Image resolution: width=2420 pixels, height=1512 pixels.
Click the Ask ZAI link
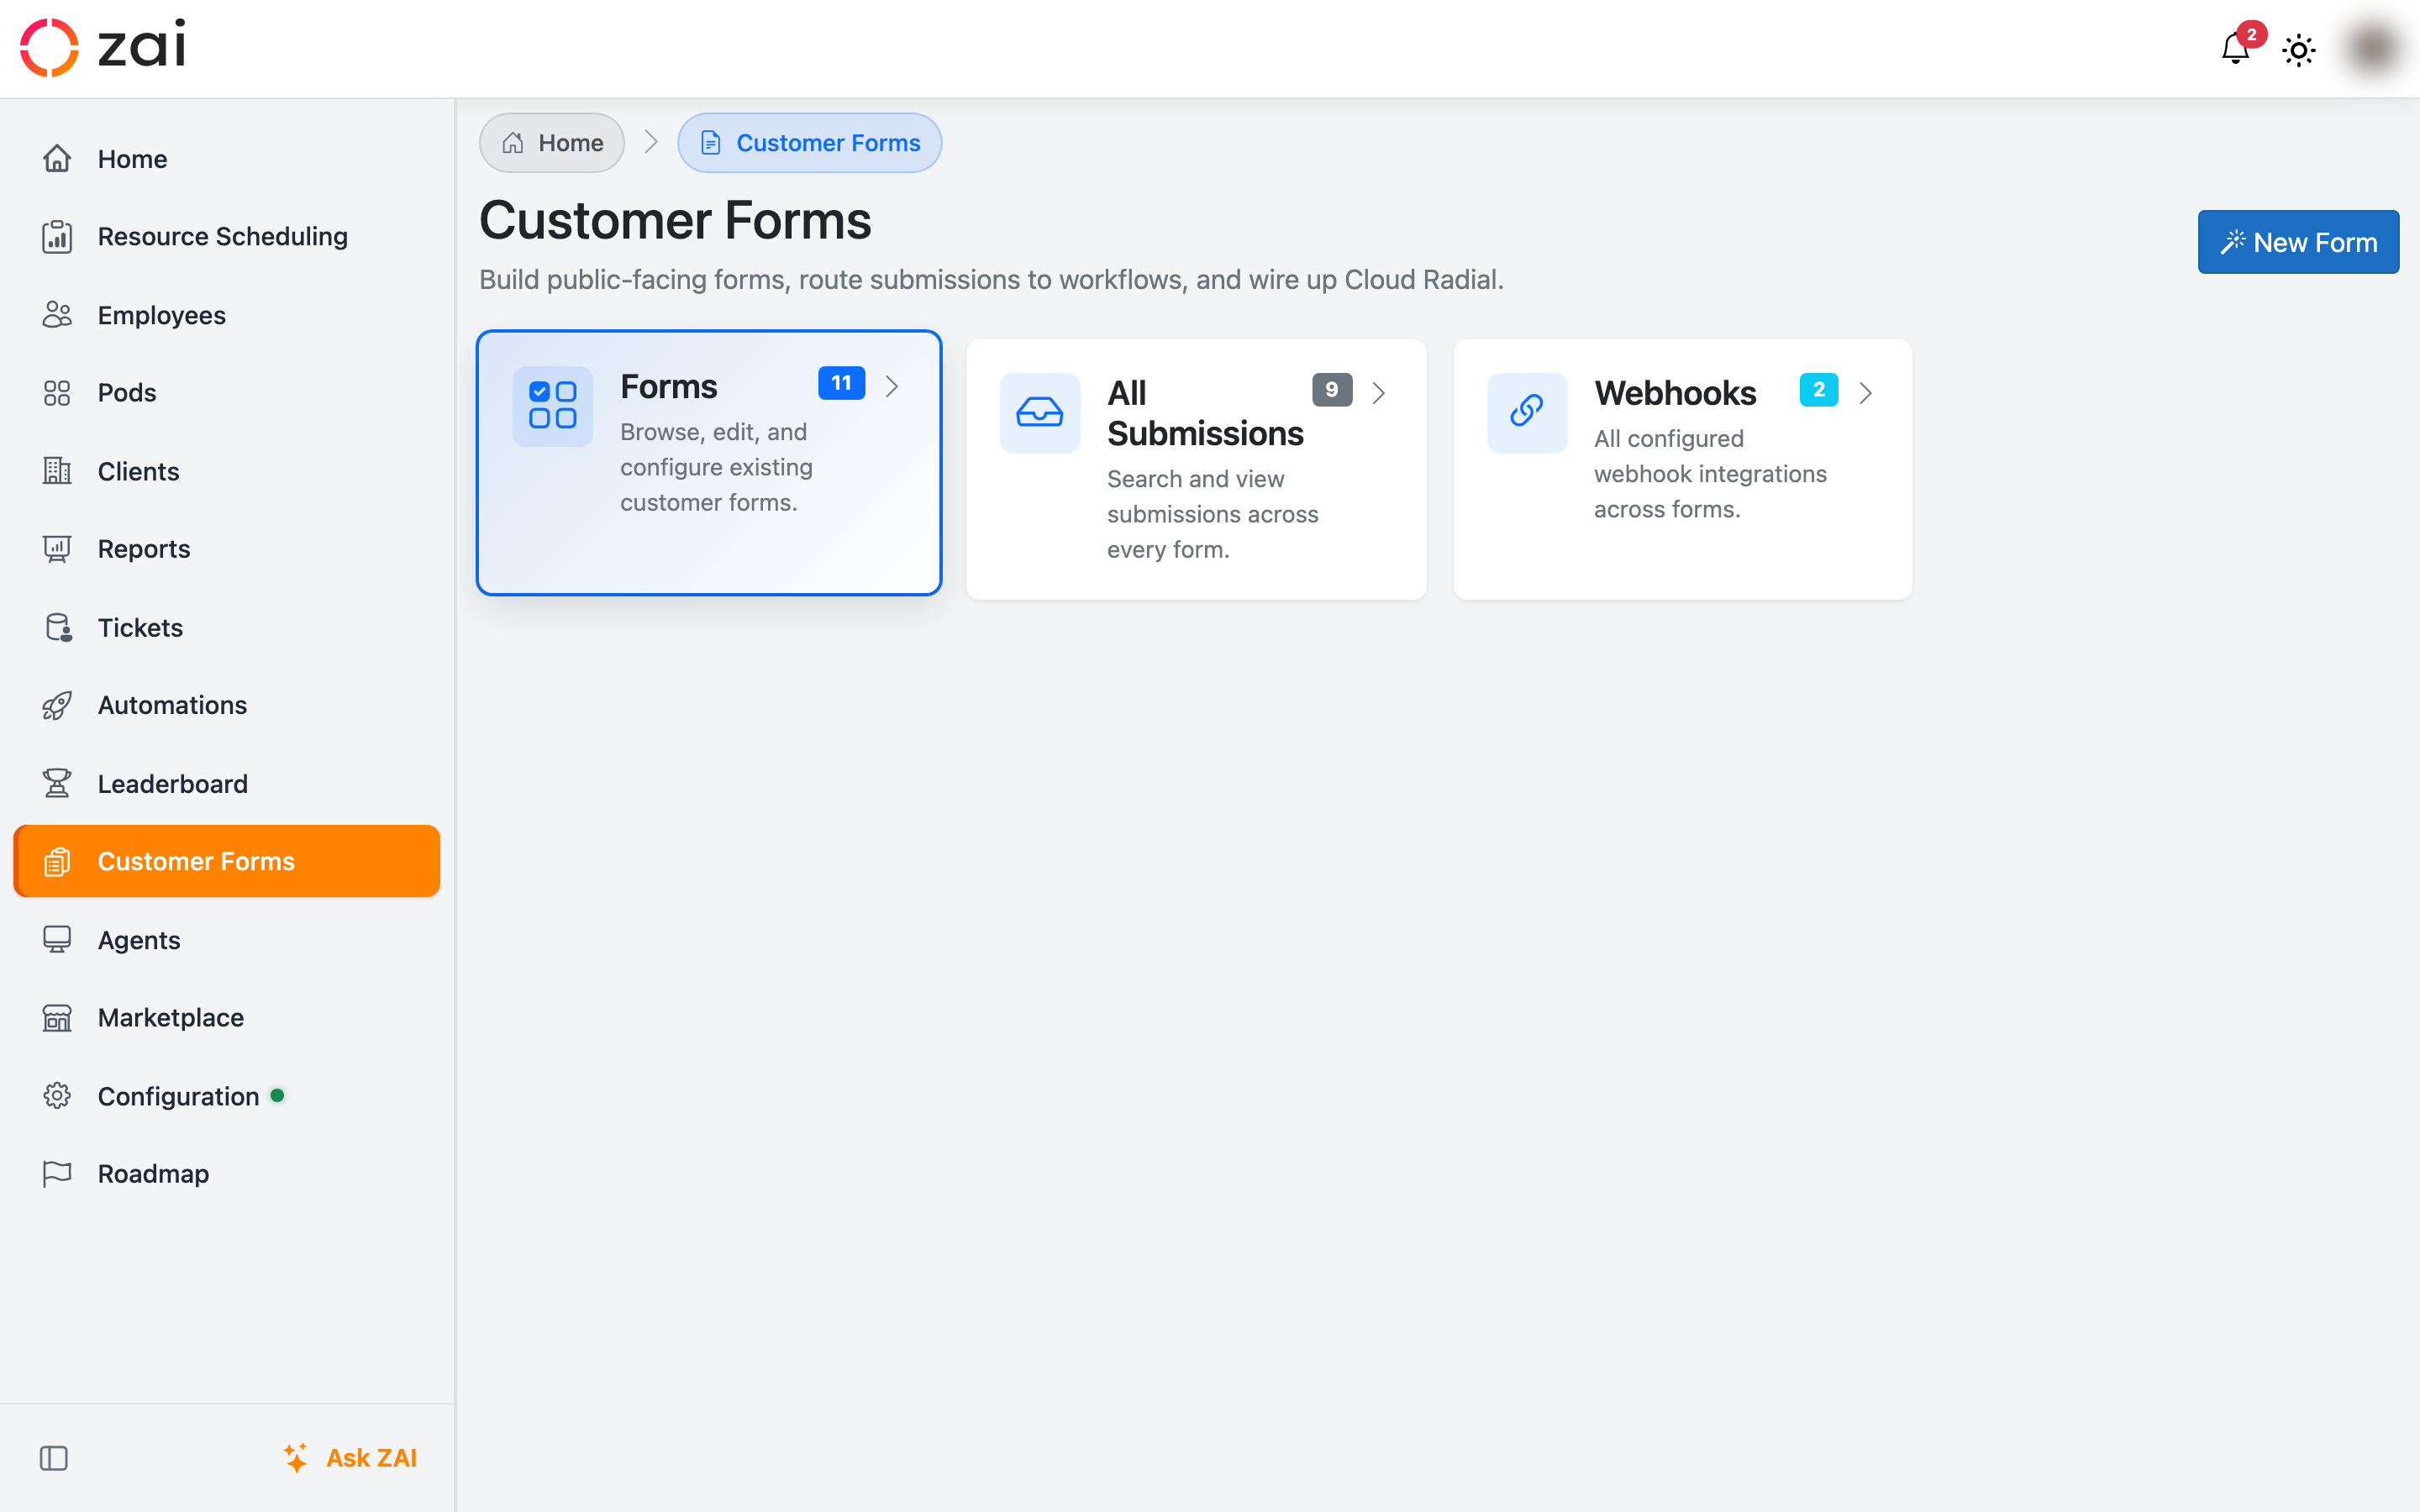click(350, 1457)
